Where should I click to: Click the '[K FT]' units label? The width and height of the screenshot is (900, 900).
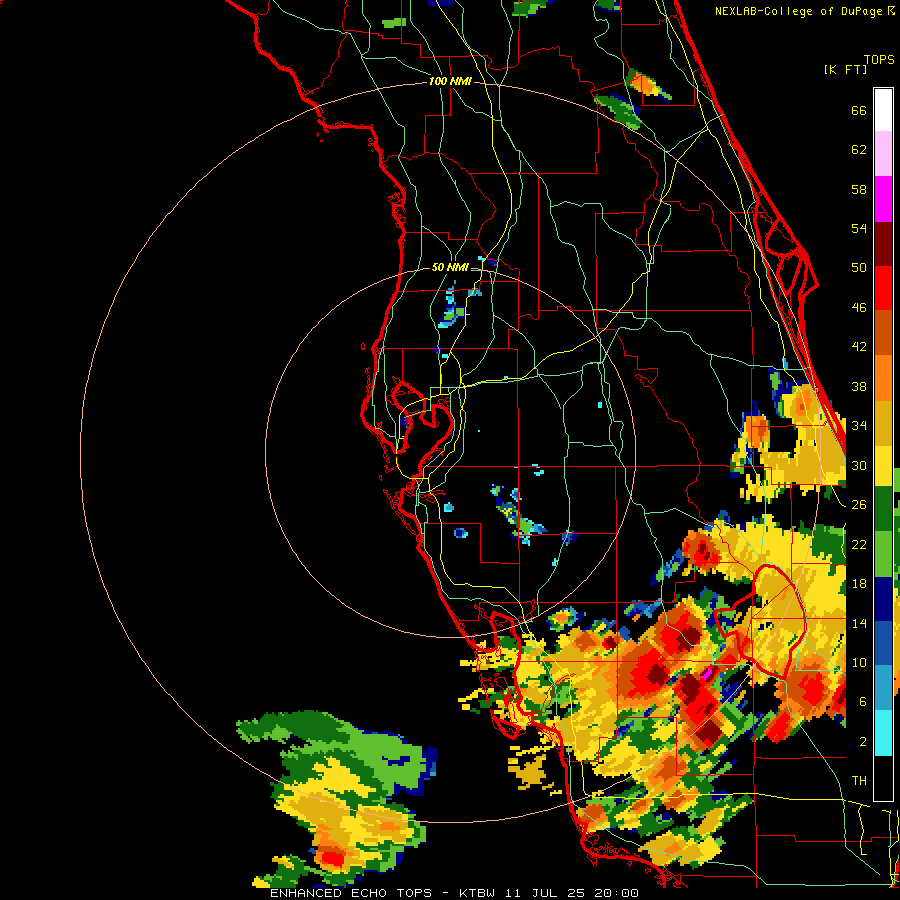point(845,69)
